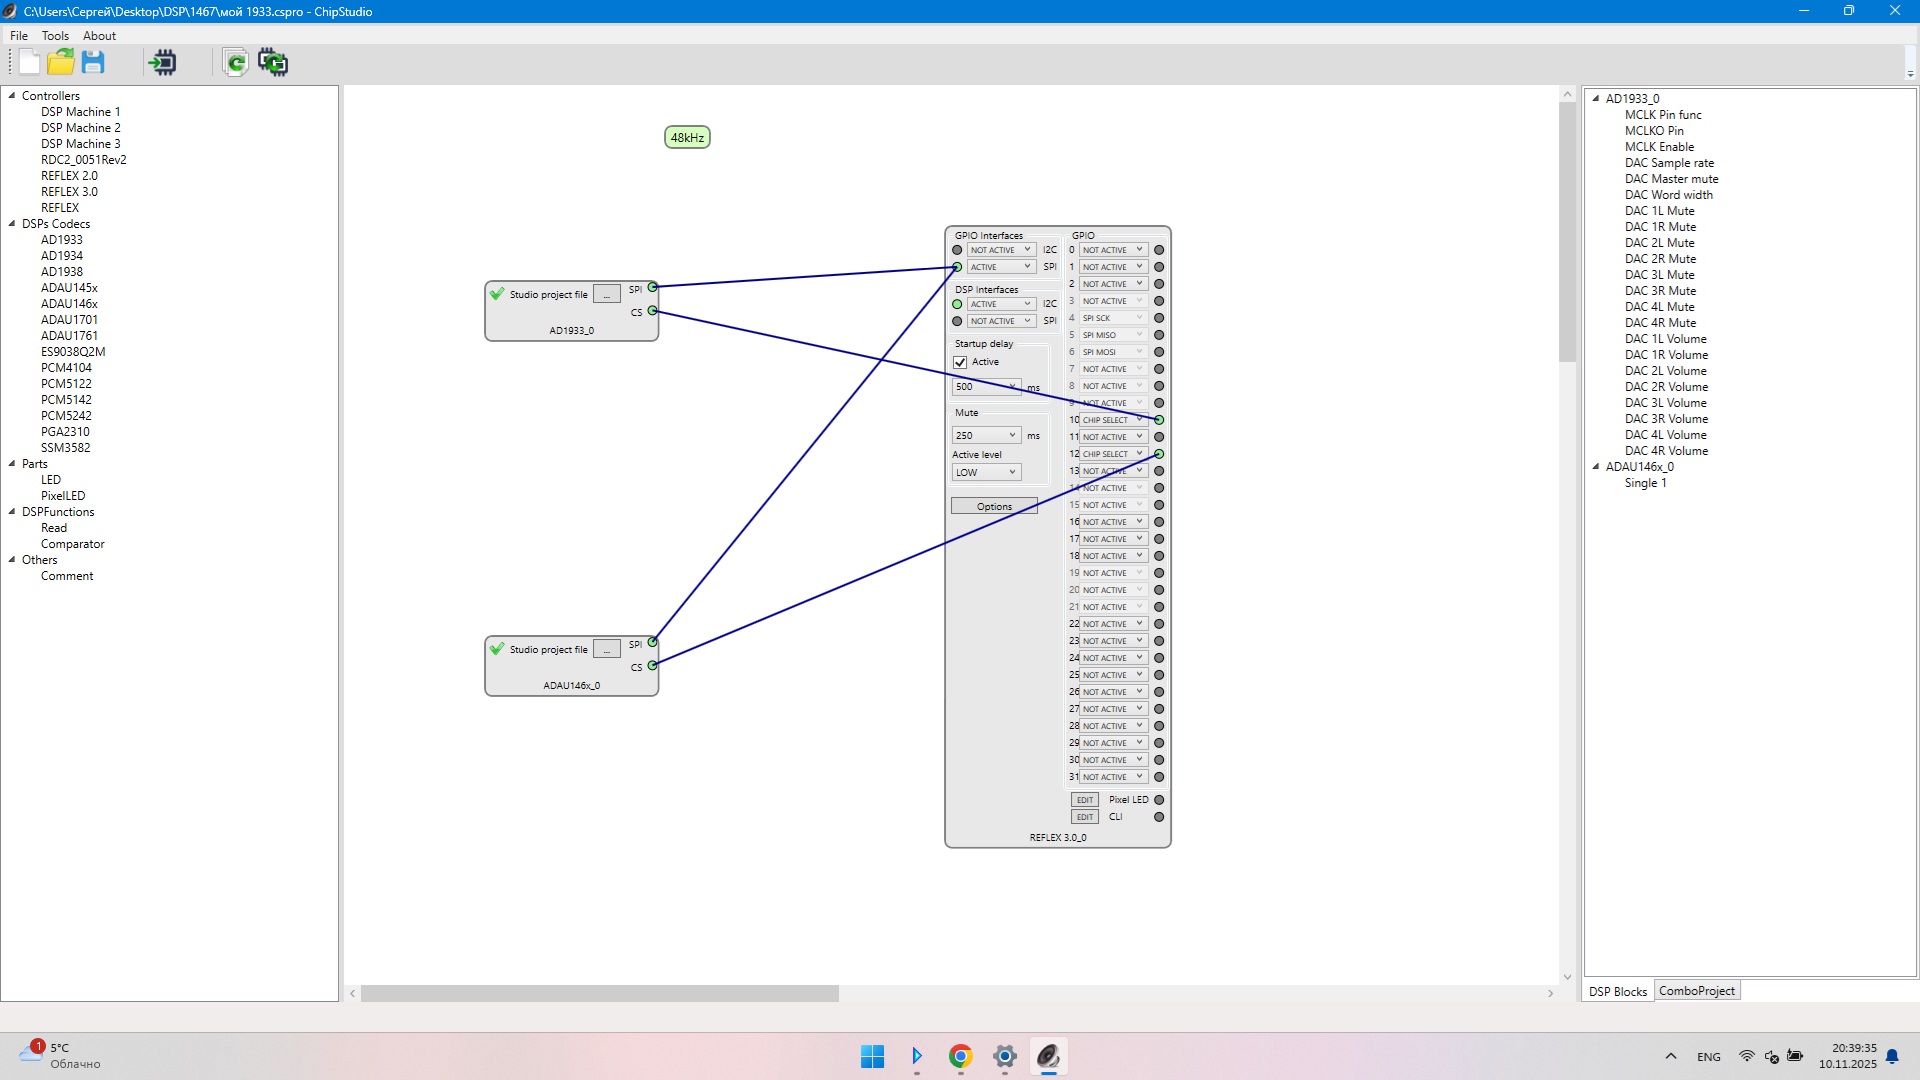Click the upload-to-chip icon with green arrow
1920x1080 pixels.
[x=162, y=62]
